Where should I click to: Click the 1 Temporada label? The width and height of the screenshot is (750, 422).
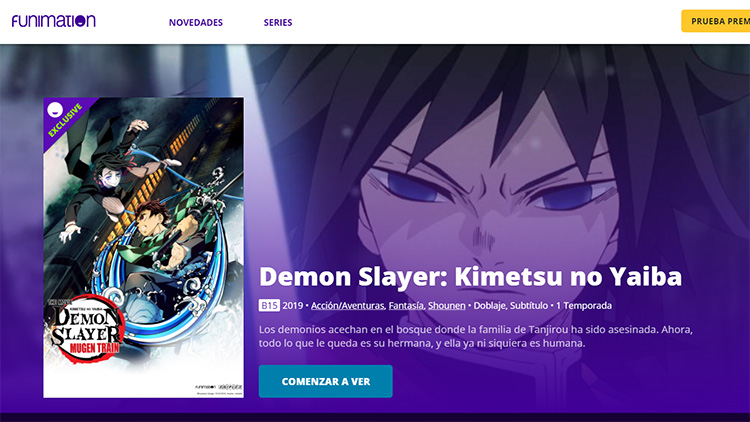[x=584, y=306]
